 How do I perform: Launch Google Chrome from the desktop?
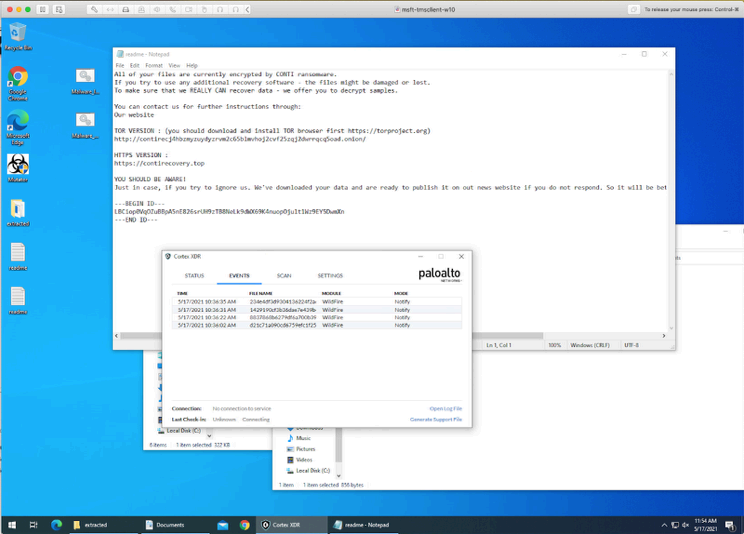18,84
